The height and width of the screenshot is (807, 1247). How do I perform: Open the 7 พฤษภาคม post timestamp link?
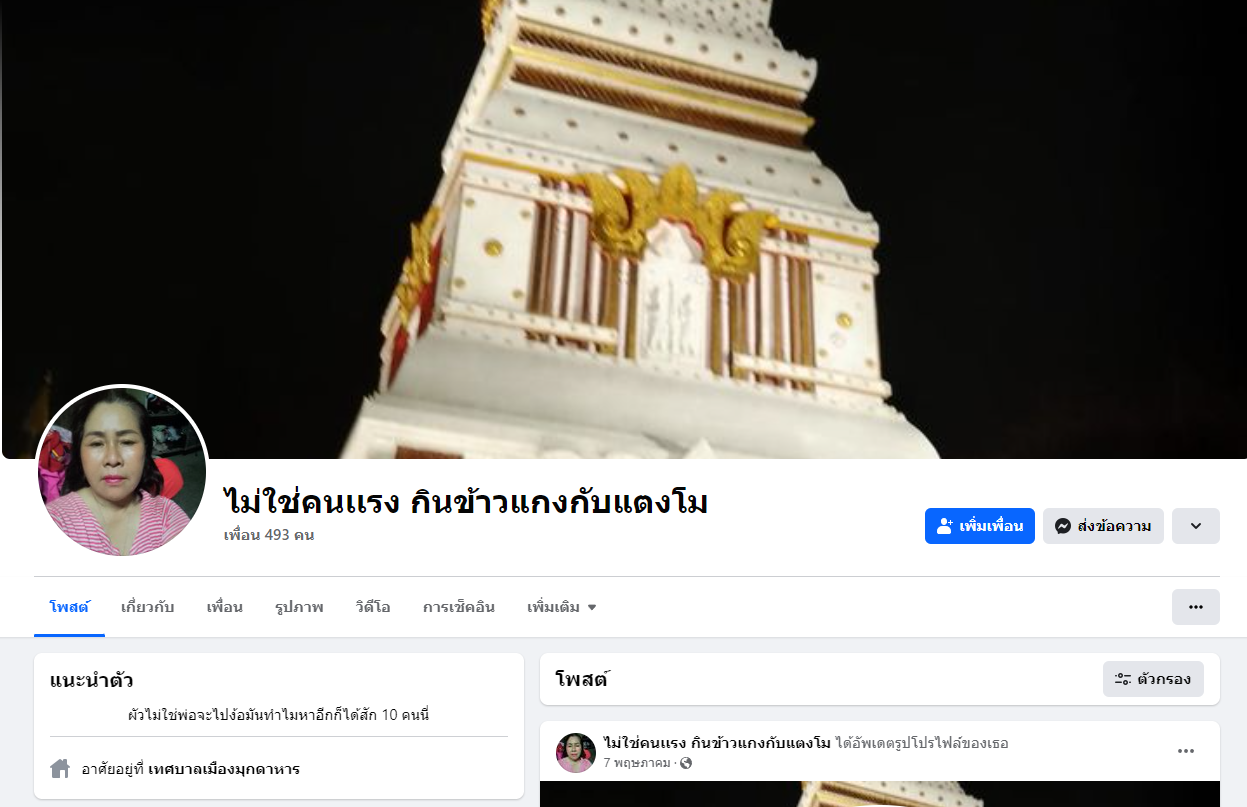click(639, 763)
